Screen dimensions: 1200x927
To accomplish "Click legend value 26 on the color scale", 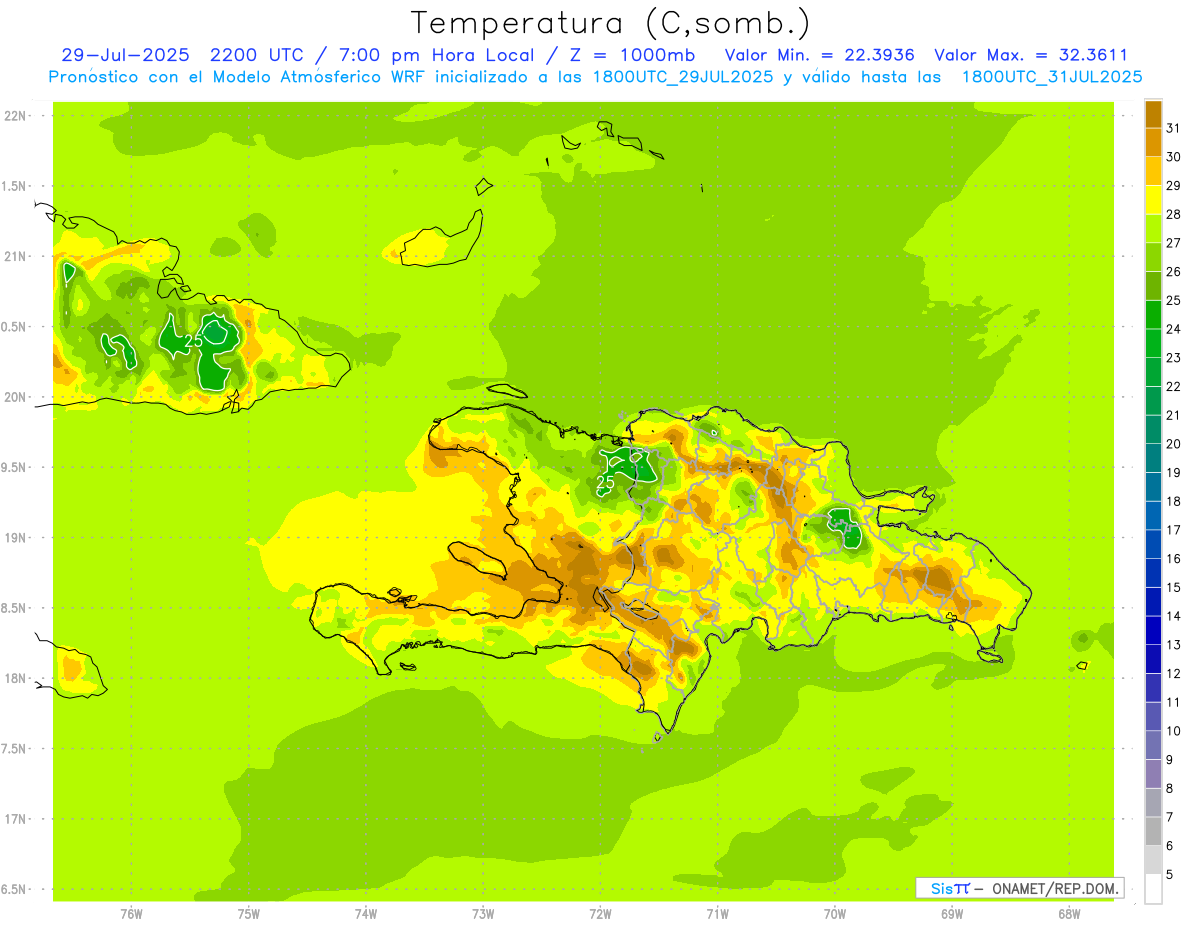I will pyautogui.click(x=1174, y=272).
